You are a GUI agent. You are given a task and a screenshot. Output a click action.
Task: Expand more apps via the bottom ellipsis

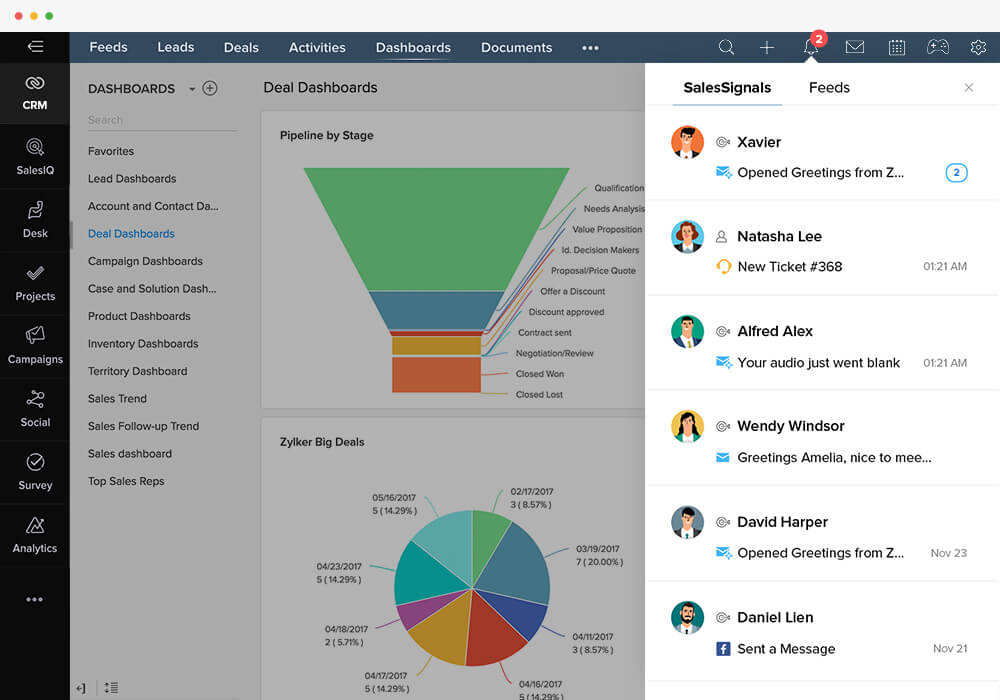[35, 598]
